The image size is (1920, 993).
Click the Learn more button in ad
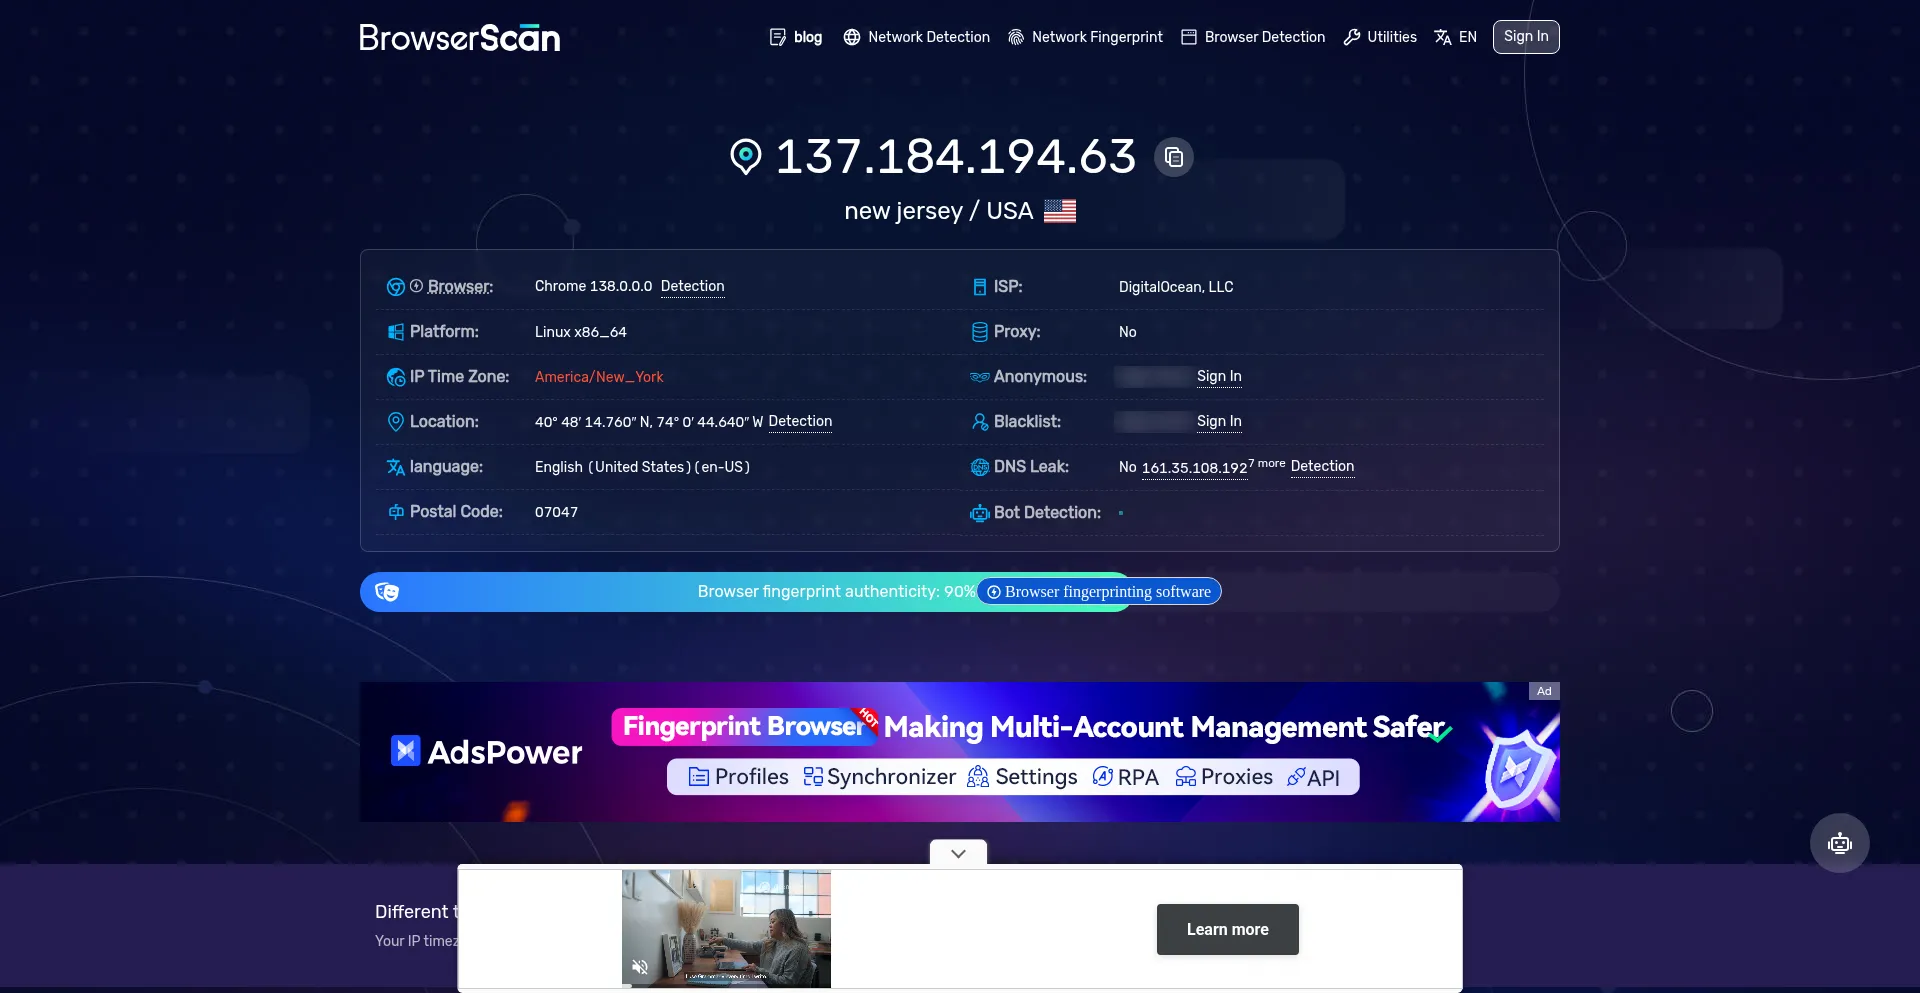1228,930
